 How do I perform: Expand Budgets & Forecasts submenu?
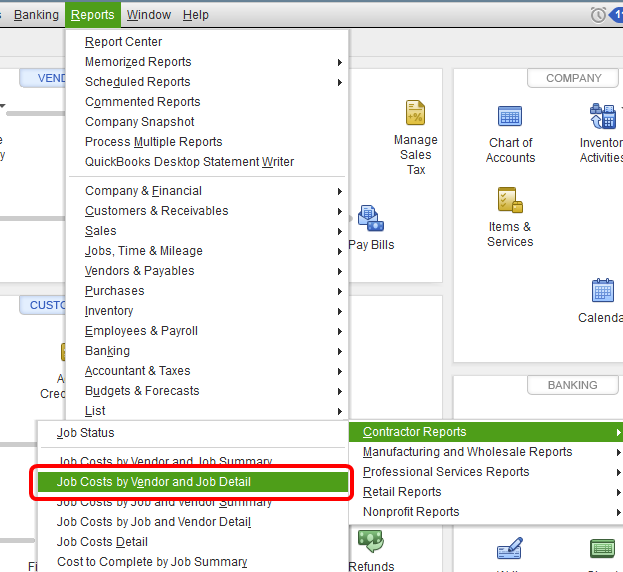pyautogui.click(x=207, y=391)
